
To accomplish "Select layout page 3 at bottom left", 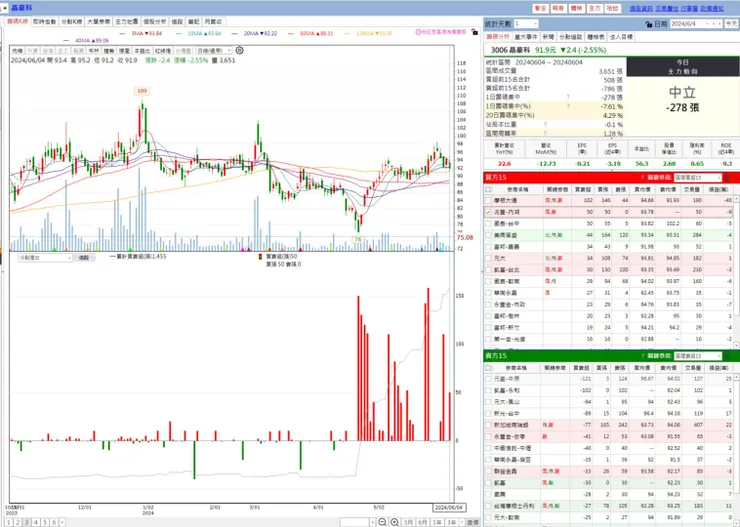I will pos(27,522).
